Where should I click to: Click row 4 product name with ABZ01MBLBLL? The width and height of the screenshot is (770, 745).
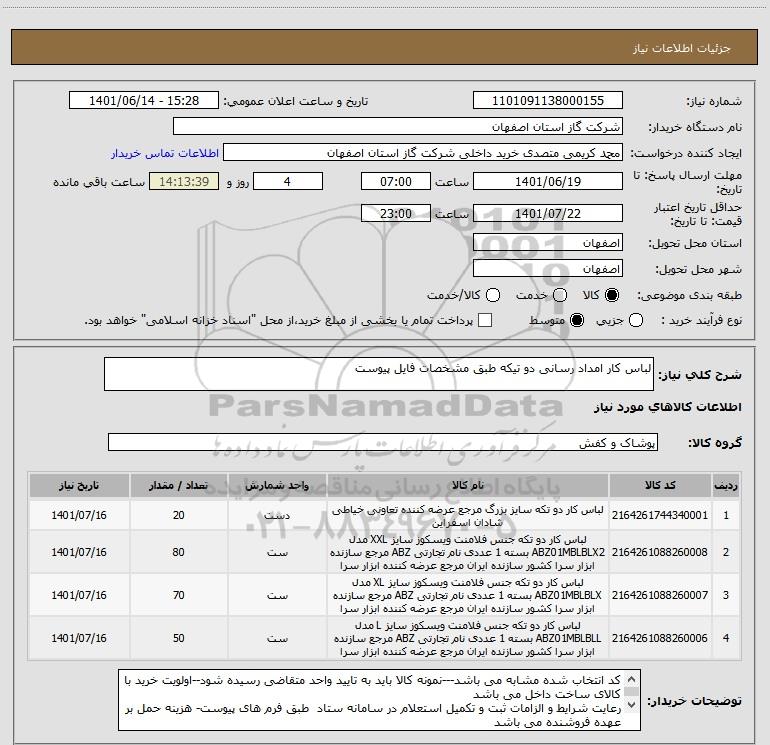(468, 638)
